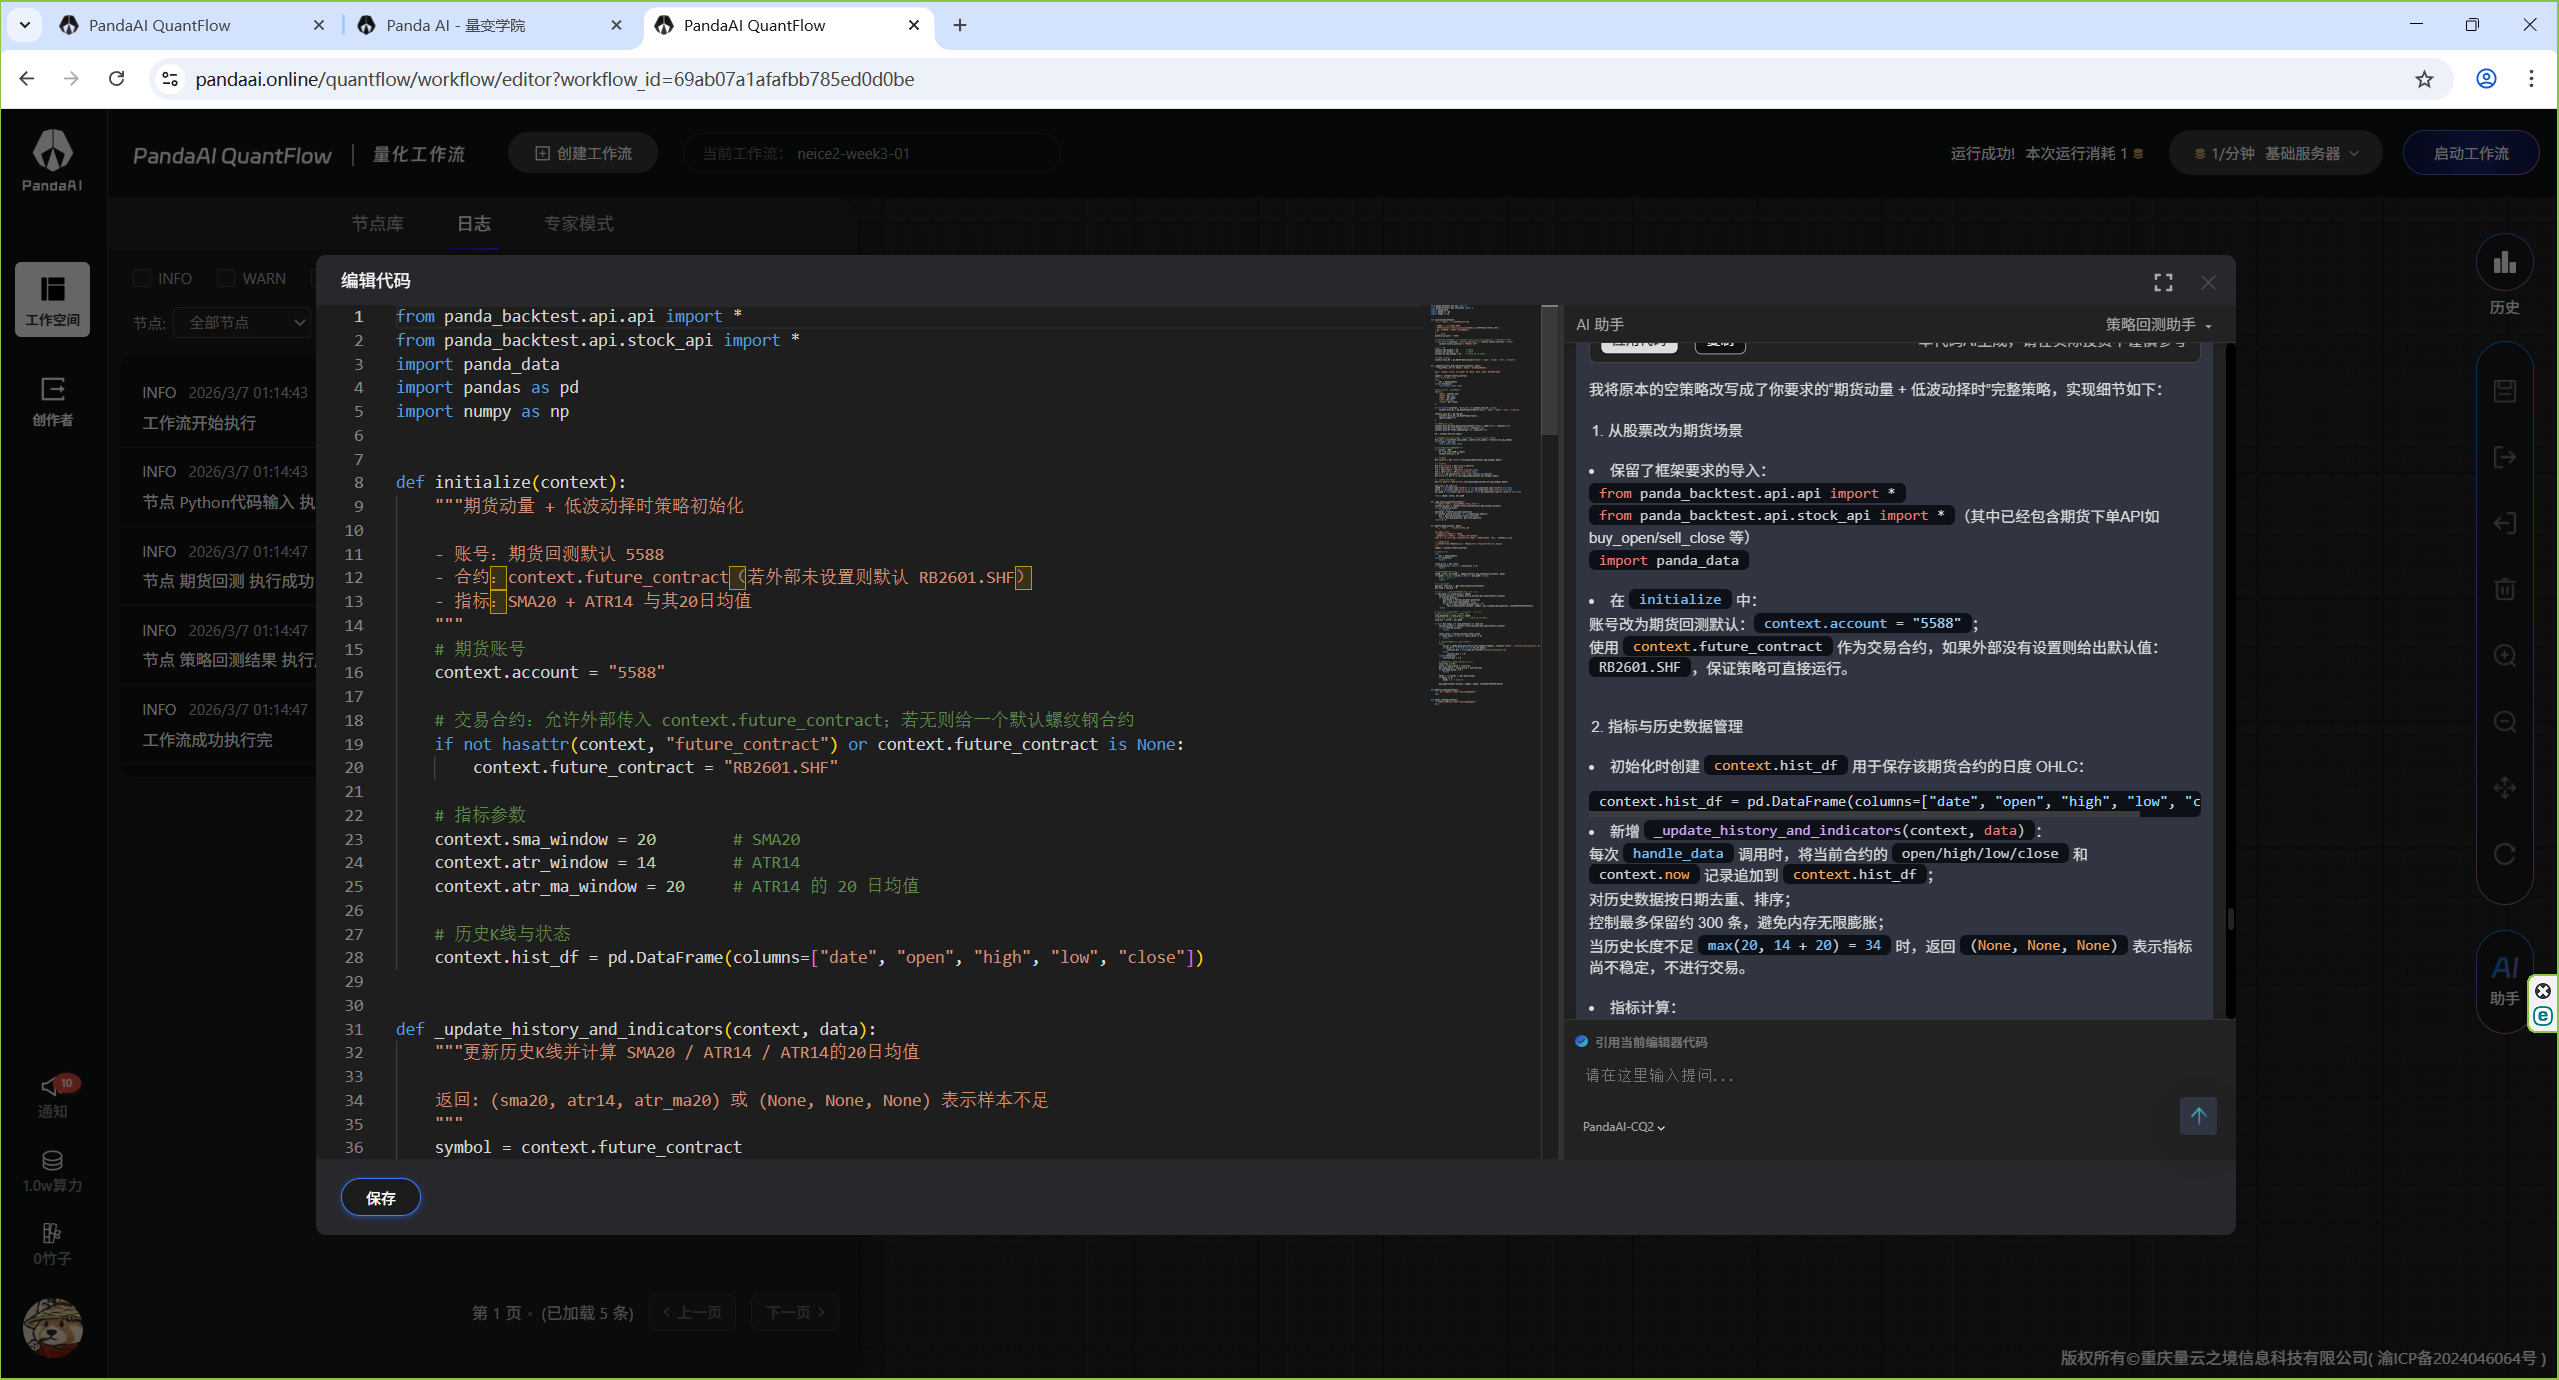Toggle fullscreen for the code editor dialog
The width and height of the screenshot is (2559, 1380).
[2163, 283]
